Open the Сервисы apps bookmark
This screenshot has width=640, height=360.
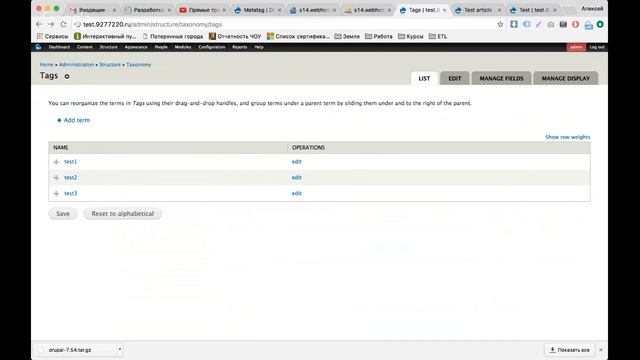coord(53,36)
